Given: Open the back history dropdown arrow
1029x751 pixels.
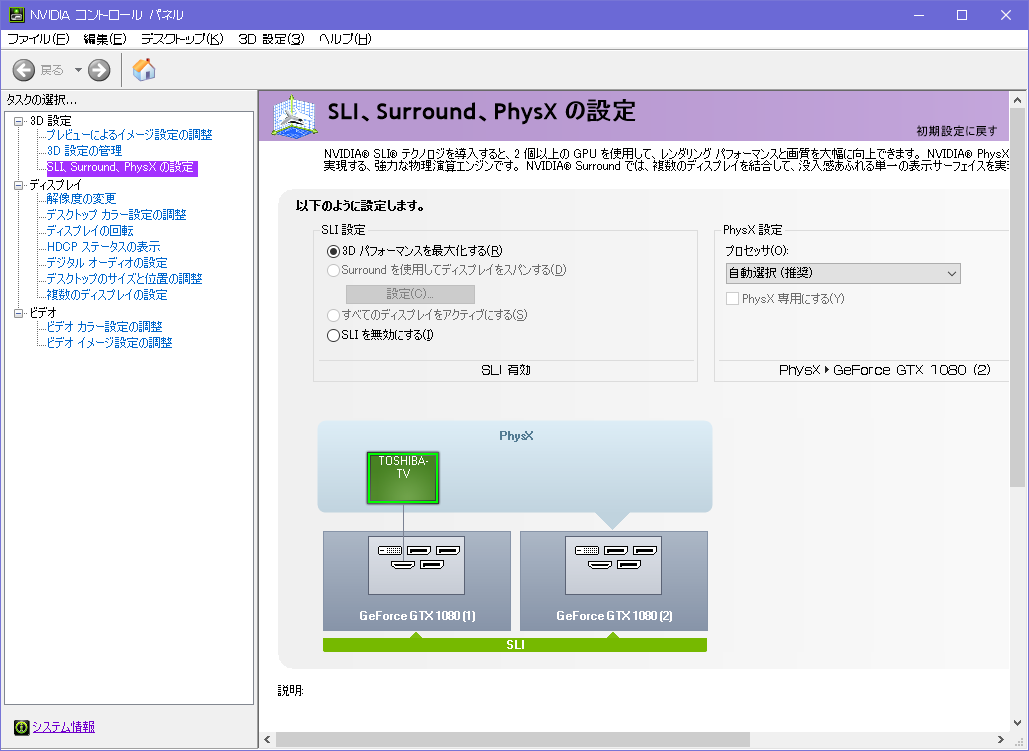Looking at the screenshot, I should click(78, 70).
